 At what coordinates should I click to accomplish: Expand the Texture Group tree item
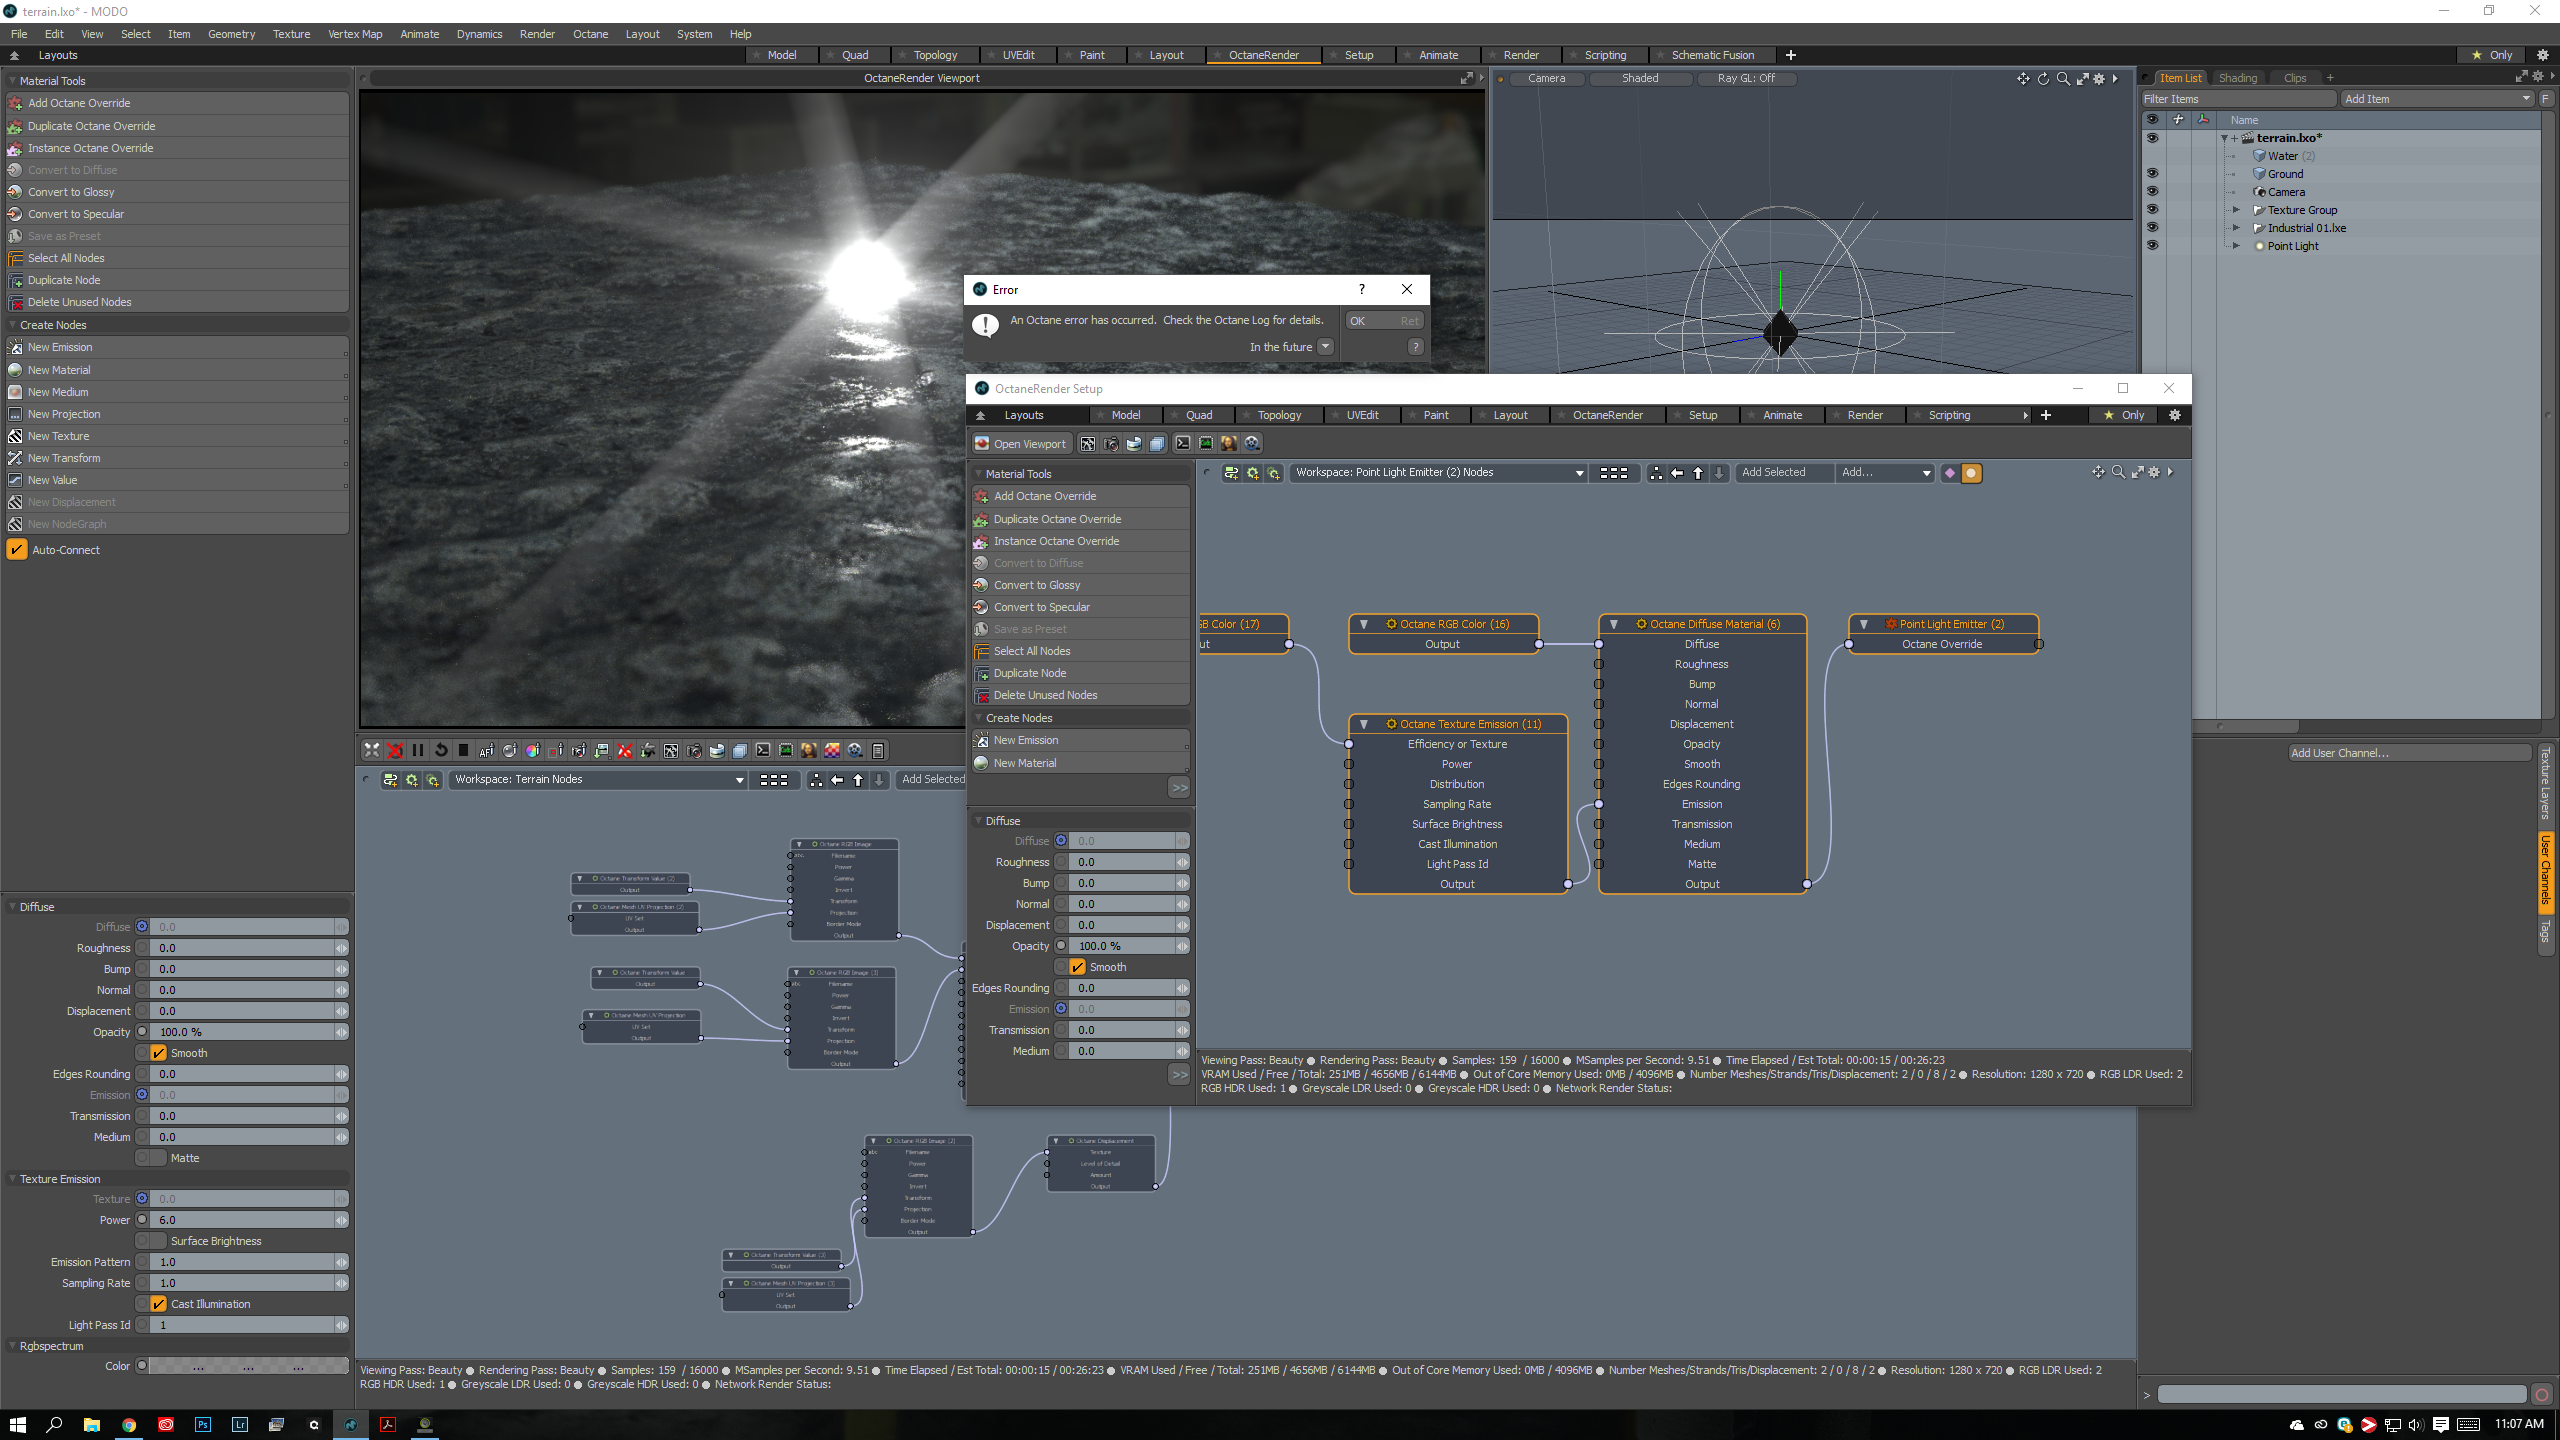pyautogui.click(x=2236, y=210)
